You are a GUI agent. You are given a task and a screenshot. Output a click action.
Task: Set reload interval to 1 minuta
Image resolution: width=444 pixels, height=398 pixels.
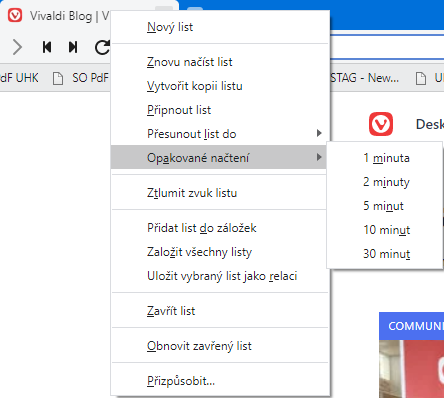[x=385, y=158]
